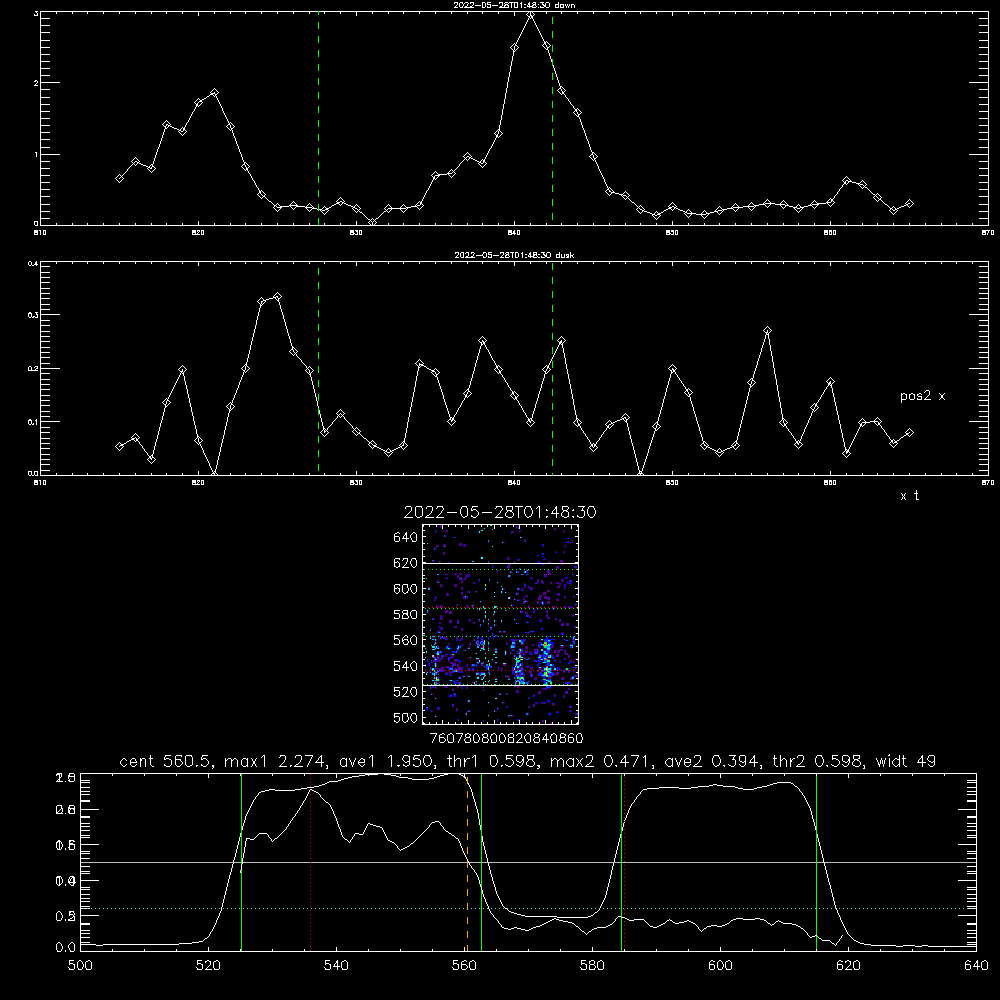Click the 'thr2 0.598' value

tap(818, 761)
